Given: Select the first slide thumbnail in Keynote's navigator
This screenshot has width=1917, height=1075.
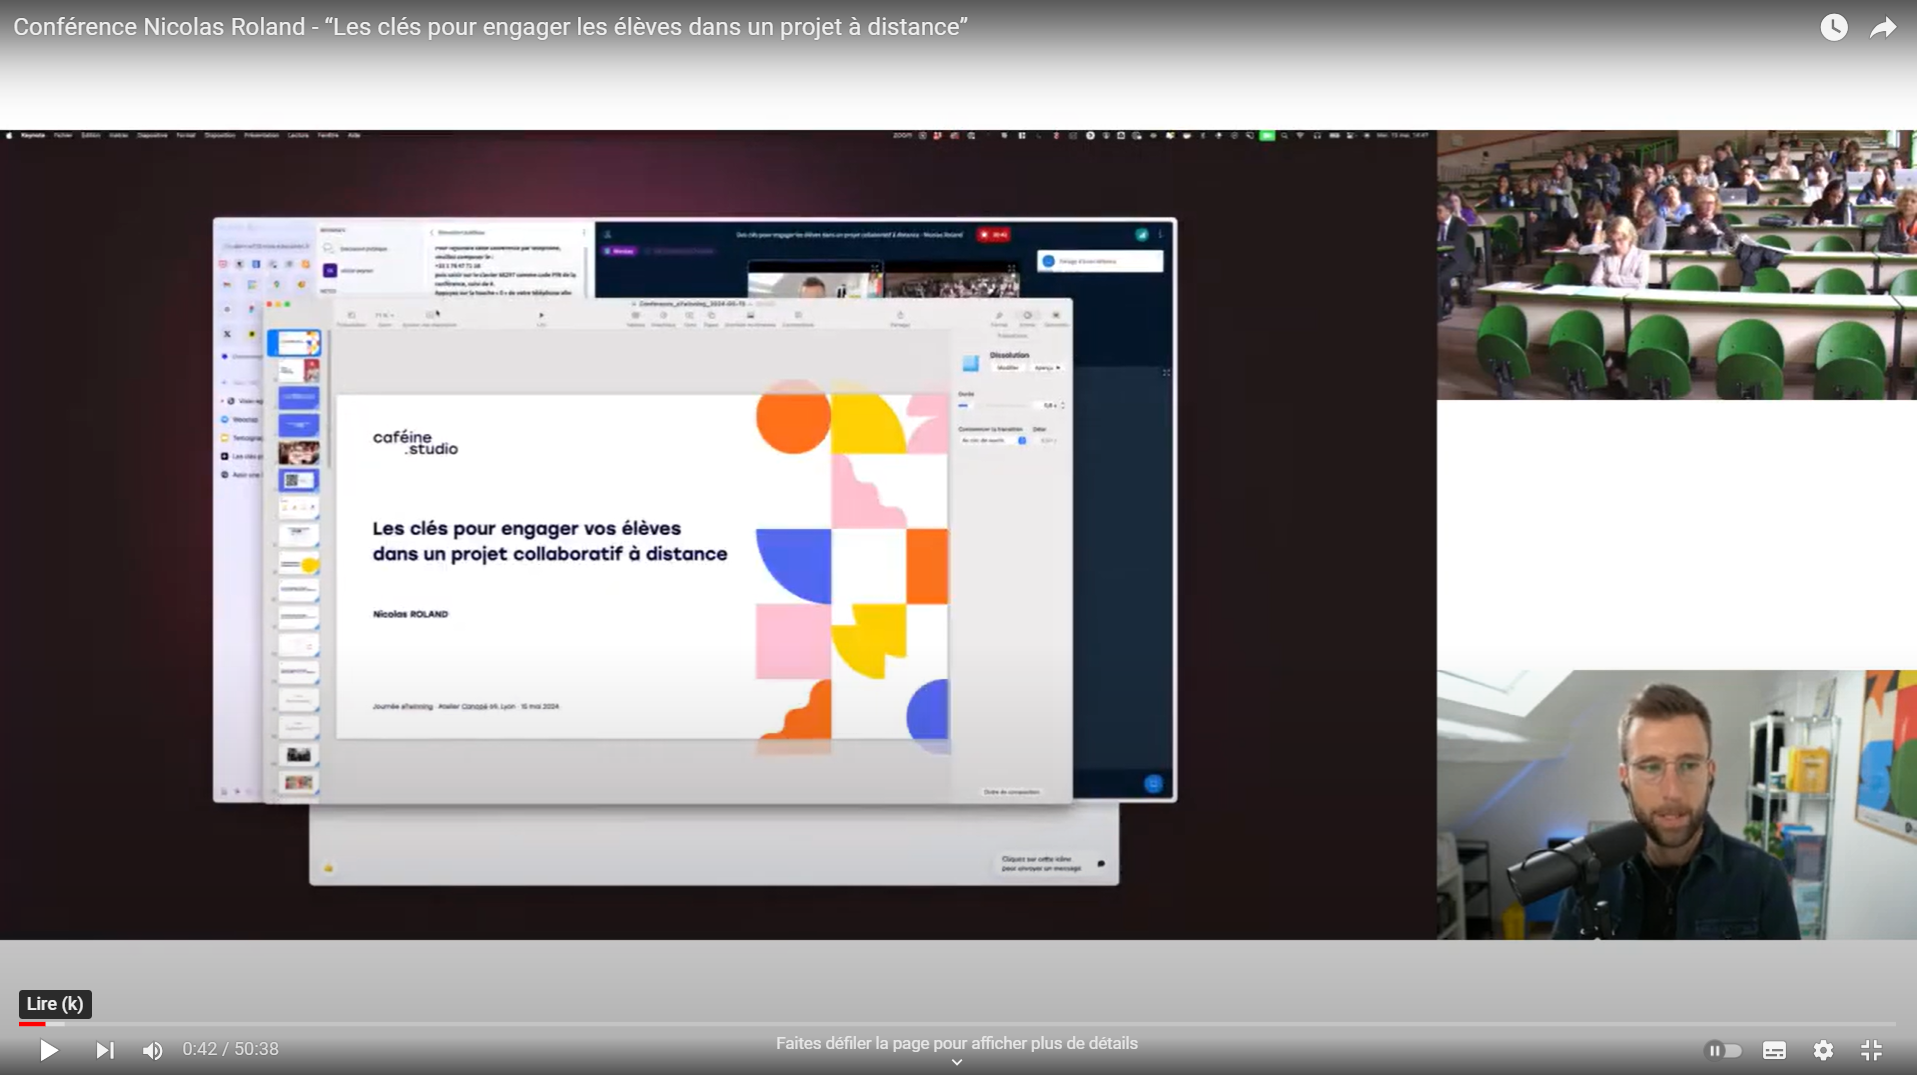Looking at the screenshot, I should coord(296,343).
